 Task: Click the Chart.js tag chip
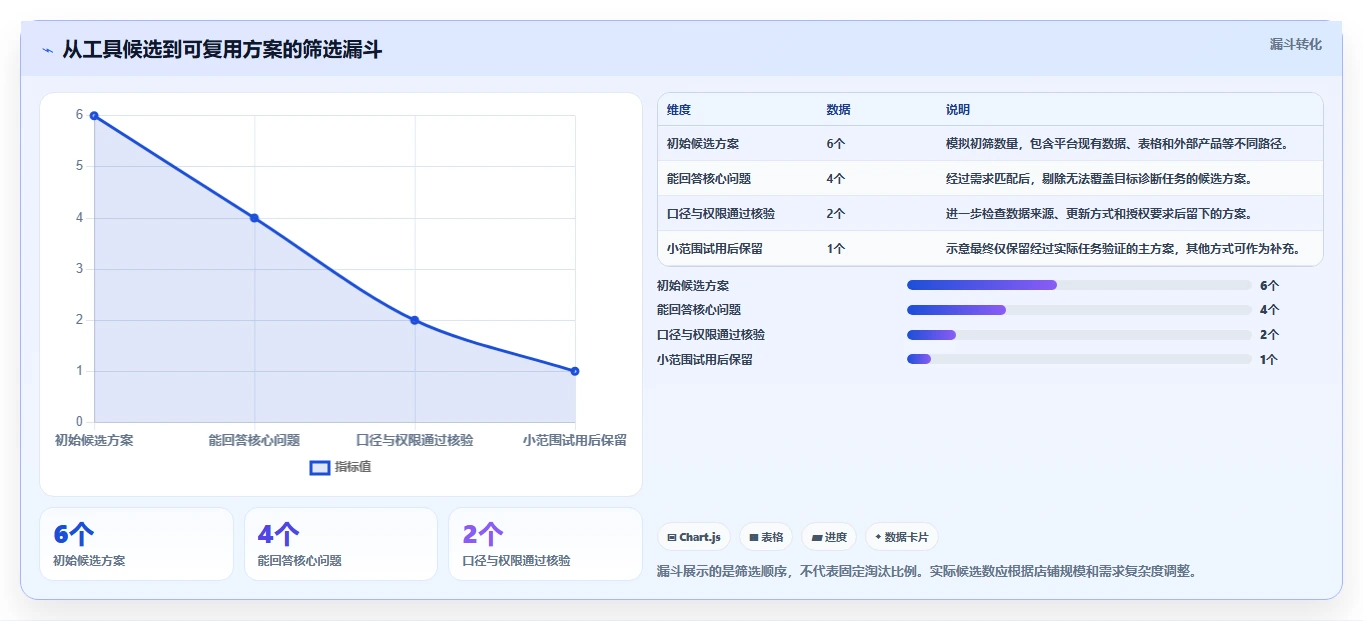[x=694, y=537]
